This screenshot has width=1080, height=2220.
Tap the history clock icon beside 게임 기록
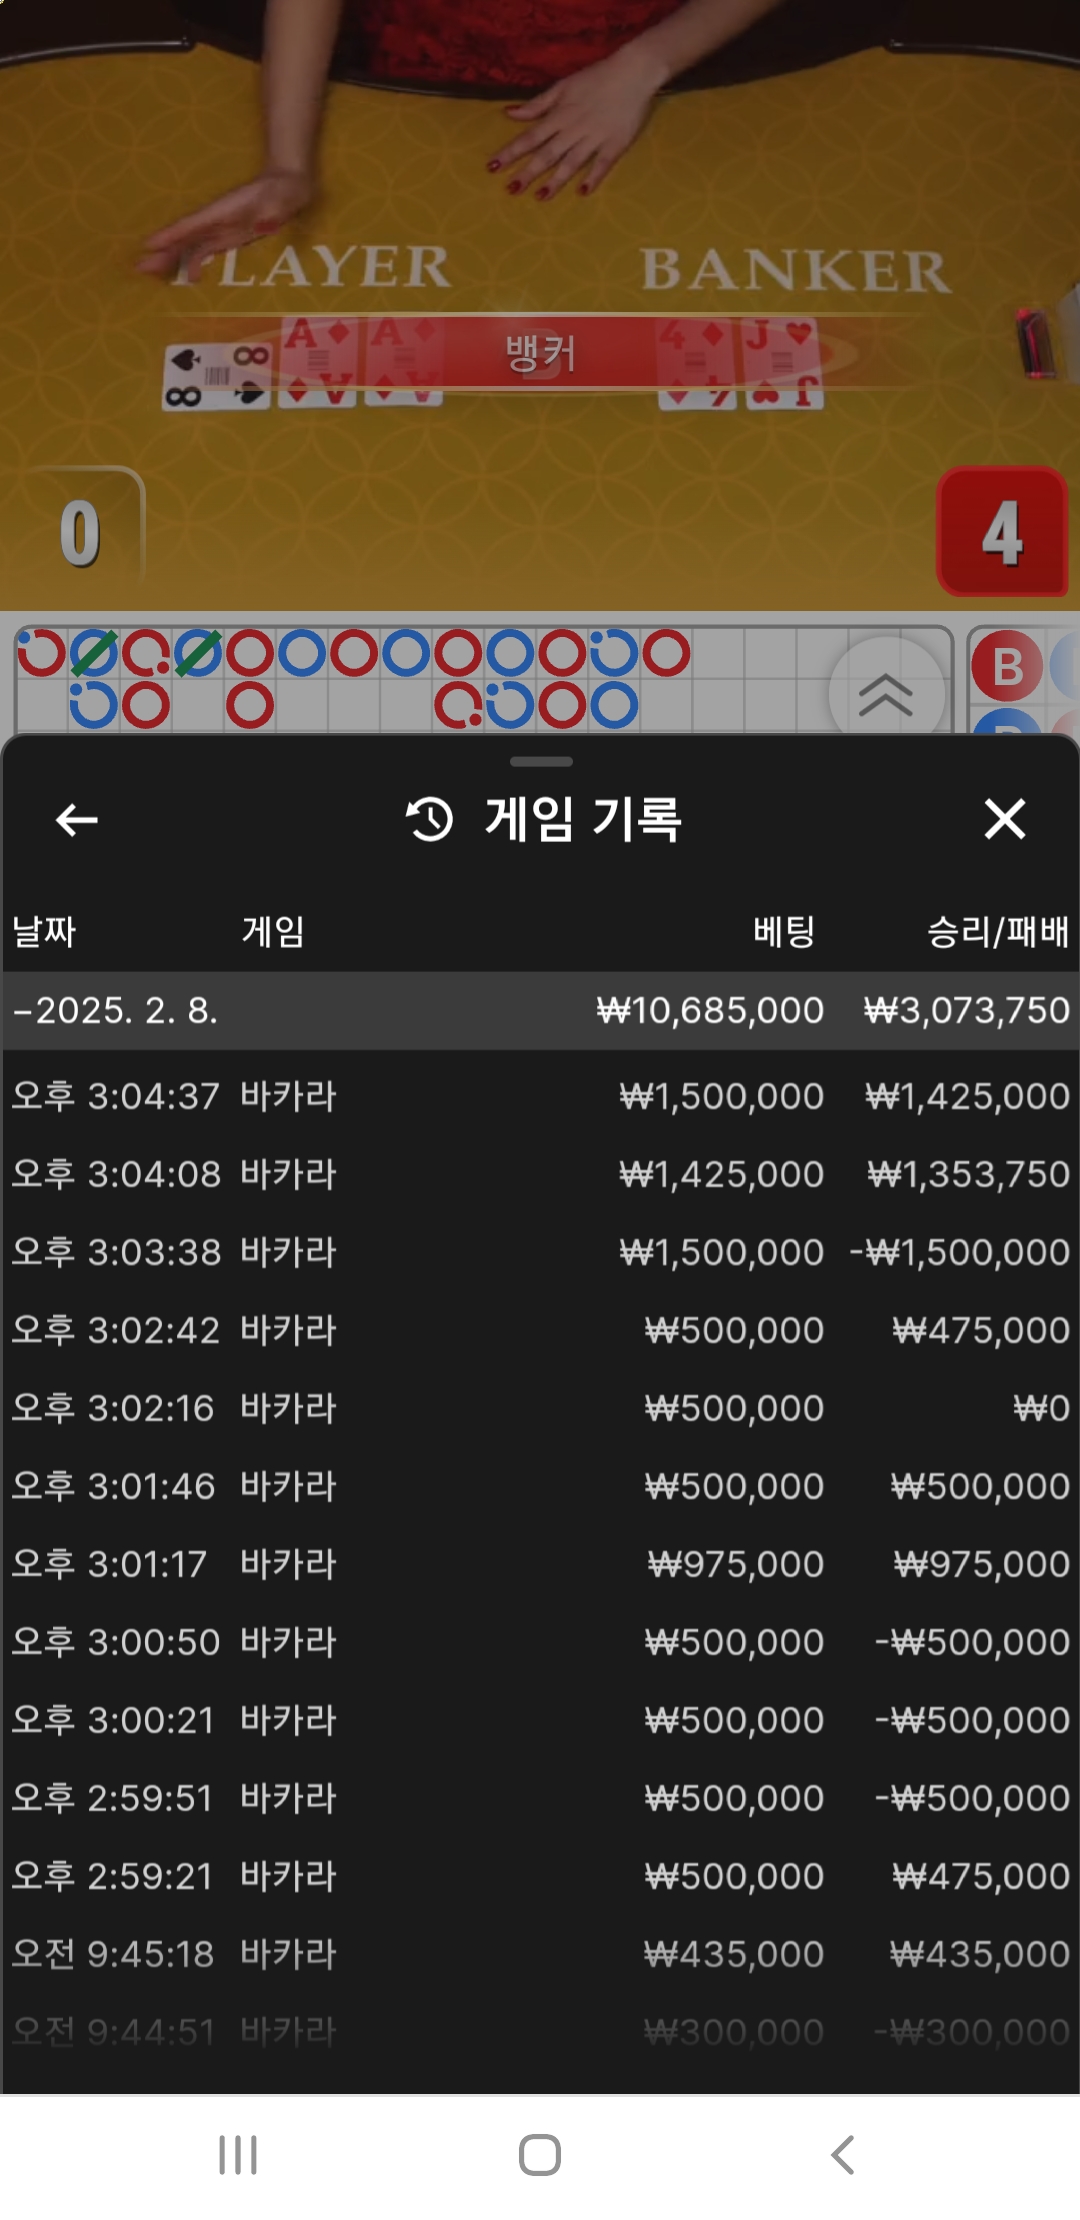coord(429,819)
